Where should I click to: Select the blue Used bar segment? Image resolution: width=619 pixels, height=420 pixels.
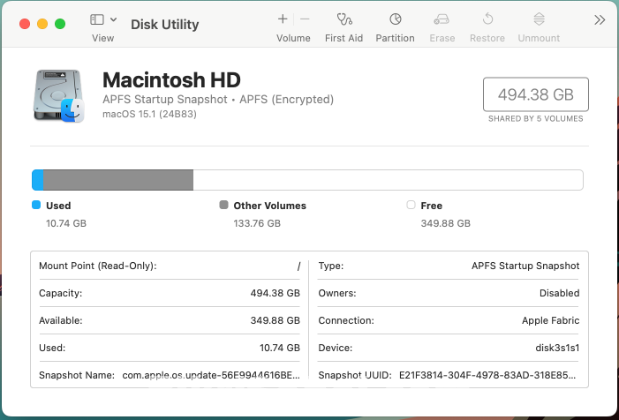click(x=38, y=180)
